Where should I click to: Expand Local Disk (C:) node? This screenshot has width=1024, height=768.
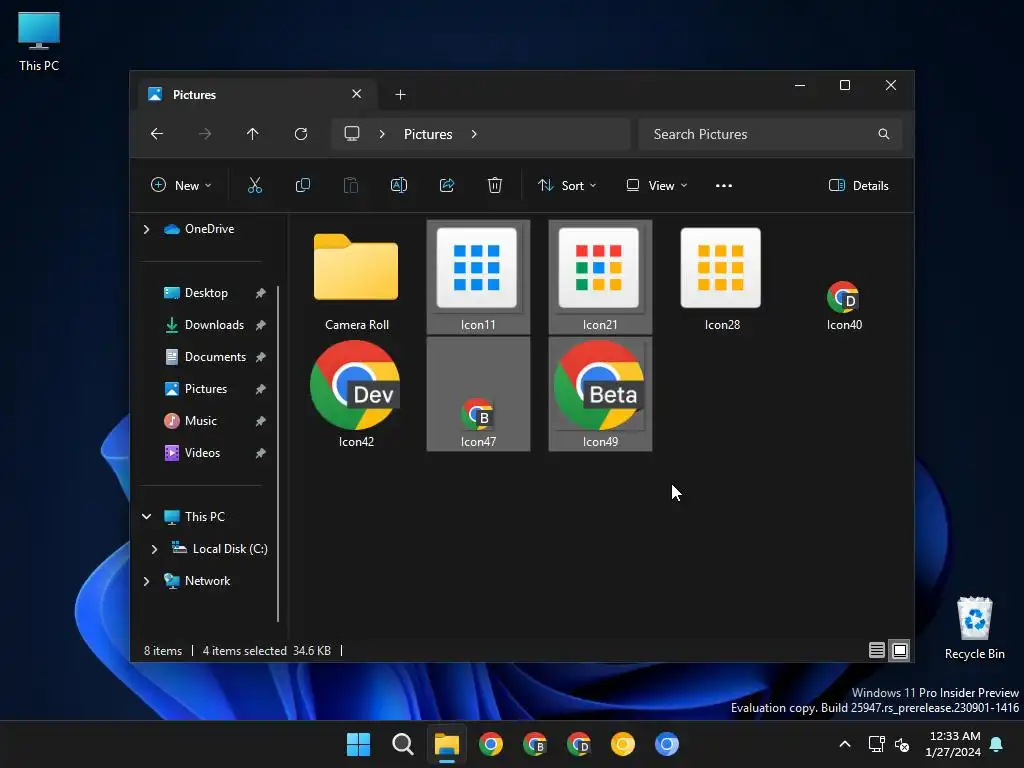tap(154, 549)
